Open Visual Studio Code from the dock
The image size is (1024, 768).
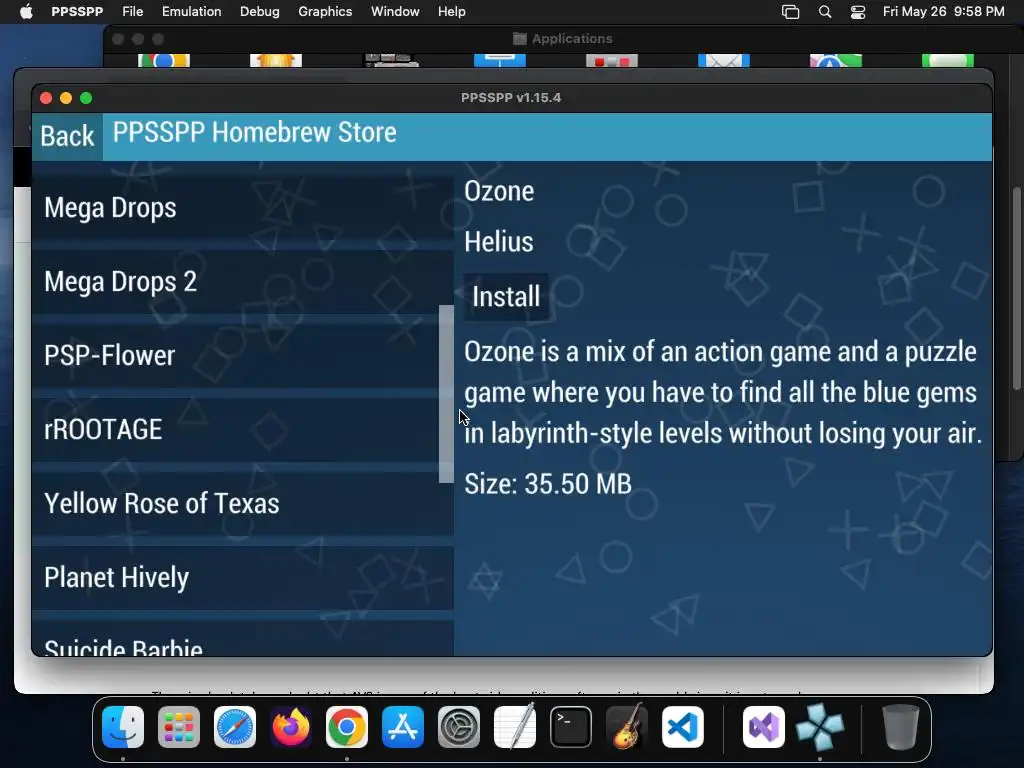pos(682,727)
